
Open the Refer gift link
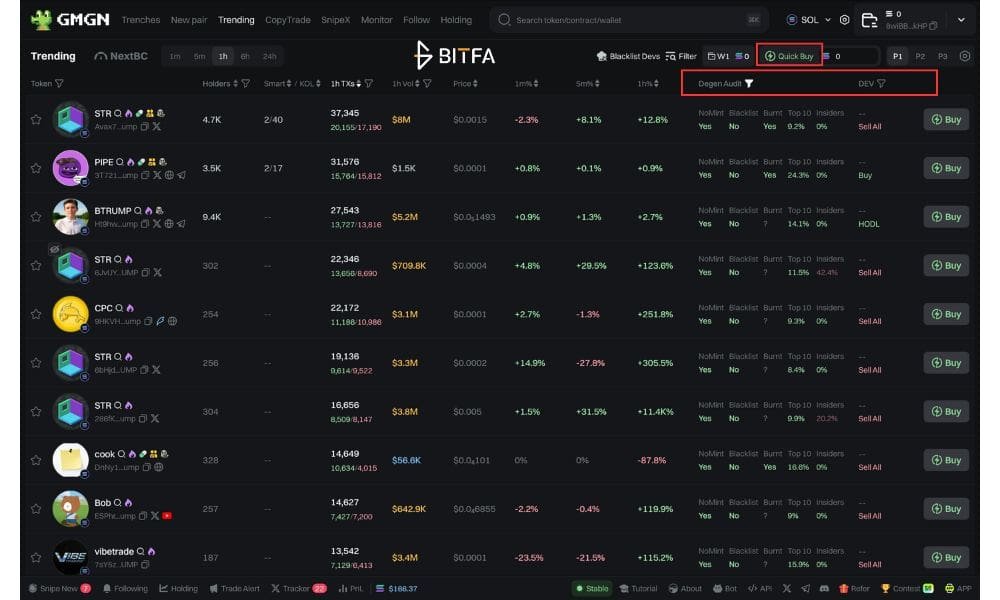[x=855, y=589]
